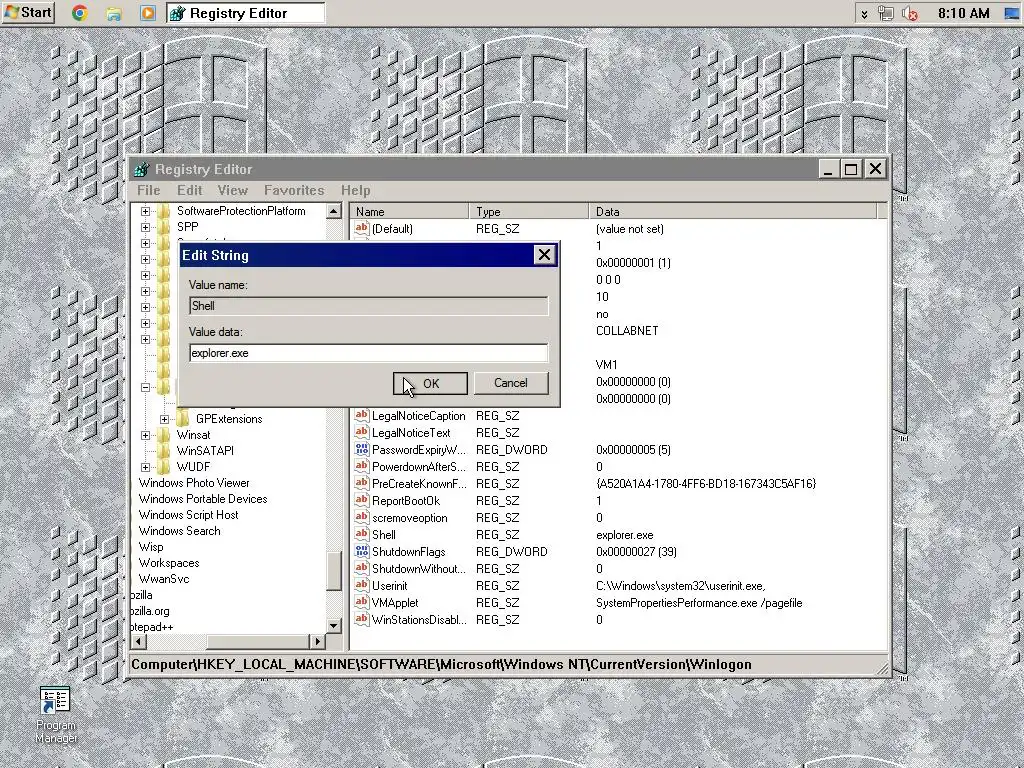Expand the SPP key

(x=146, y=227)
